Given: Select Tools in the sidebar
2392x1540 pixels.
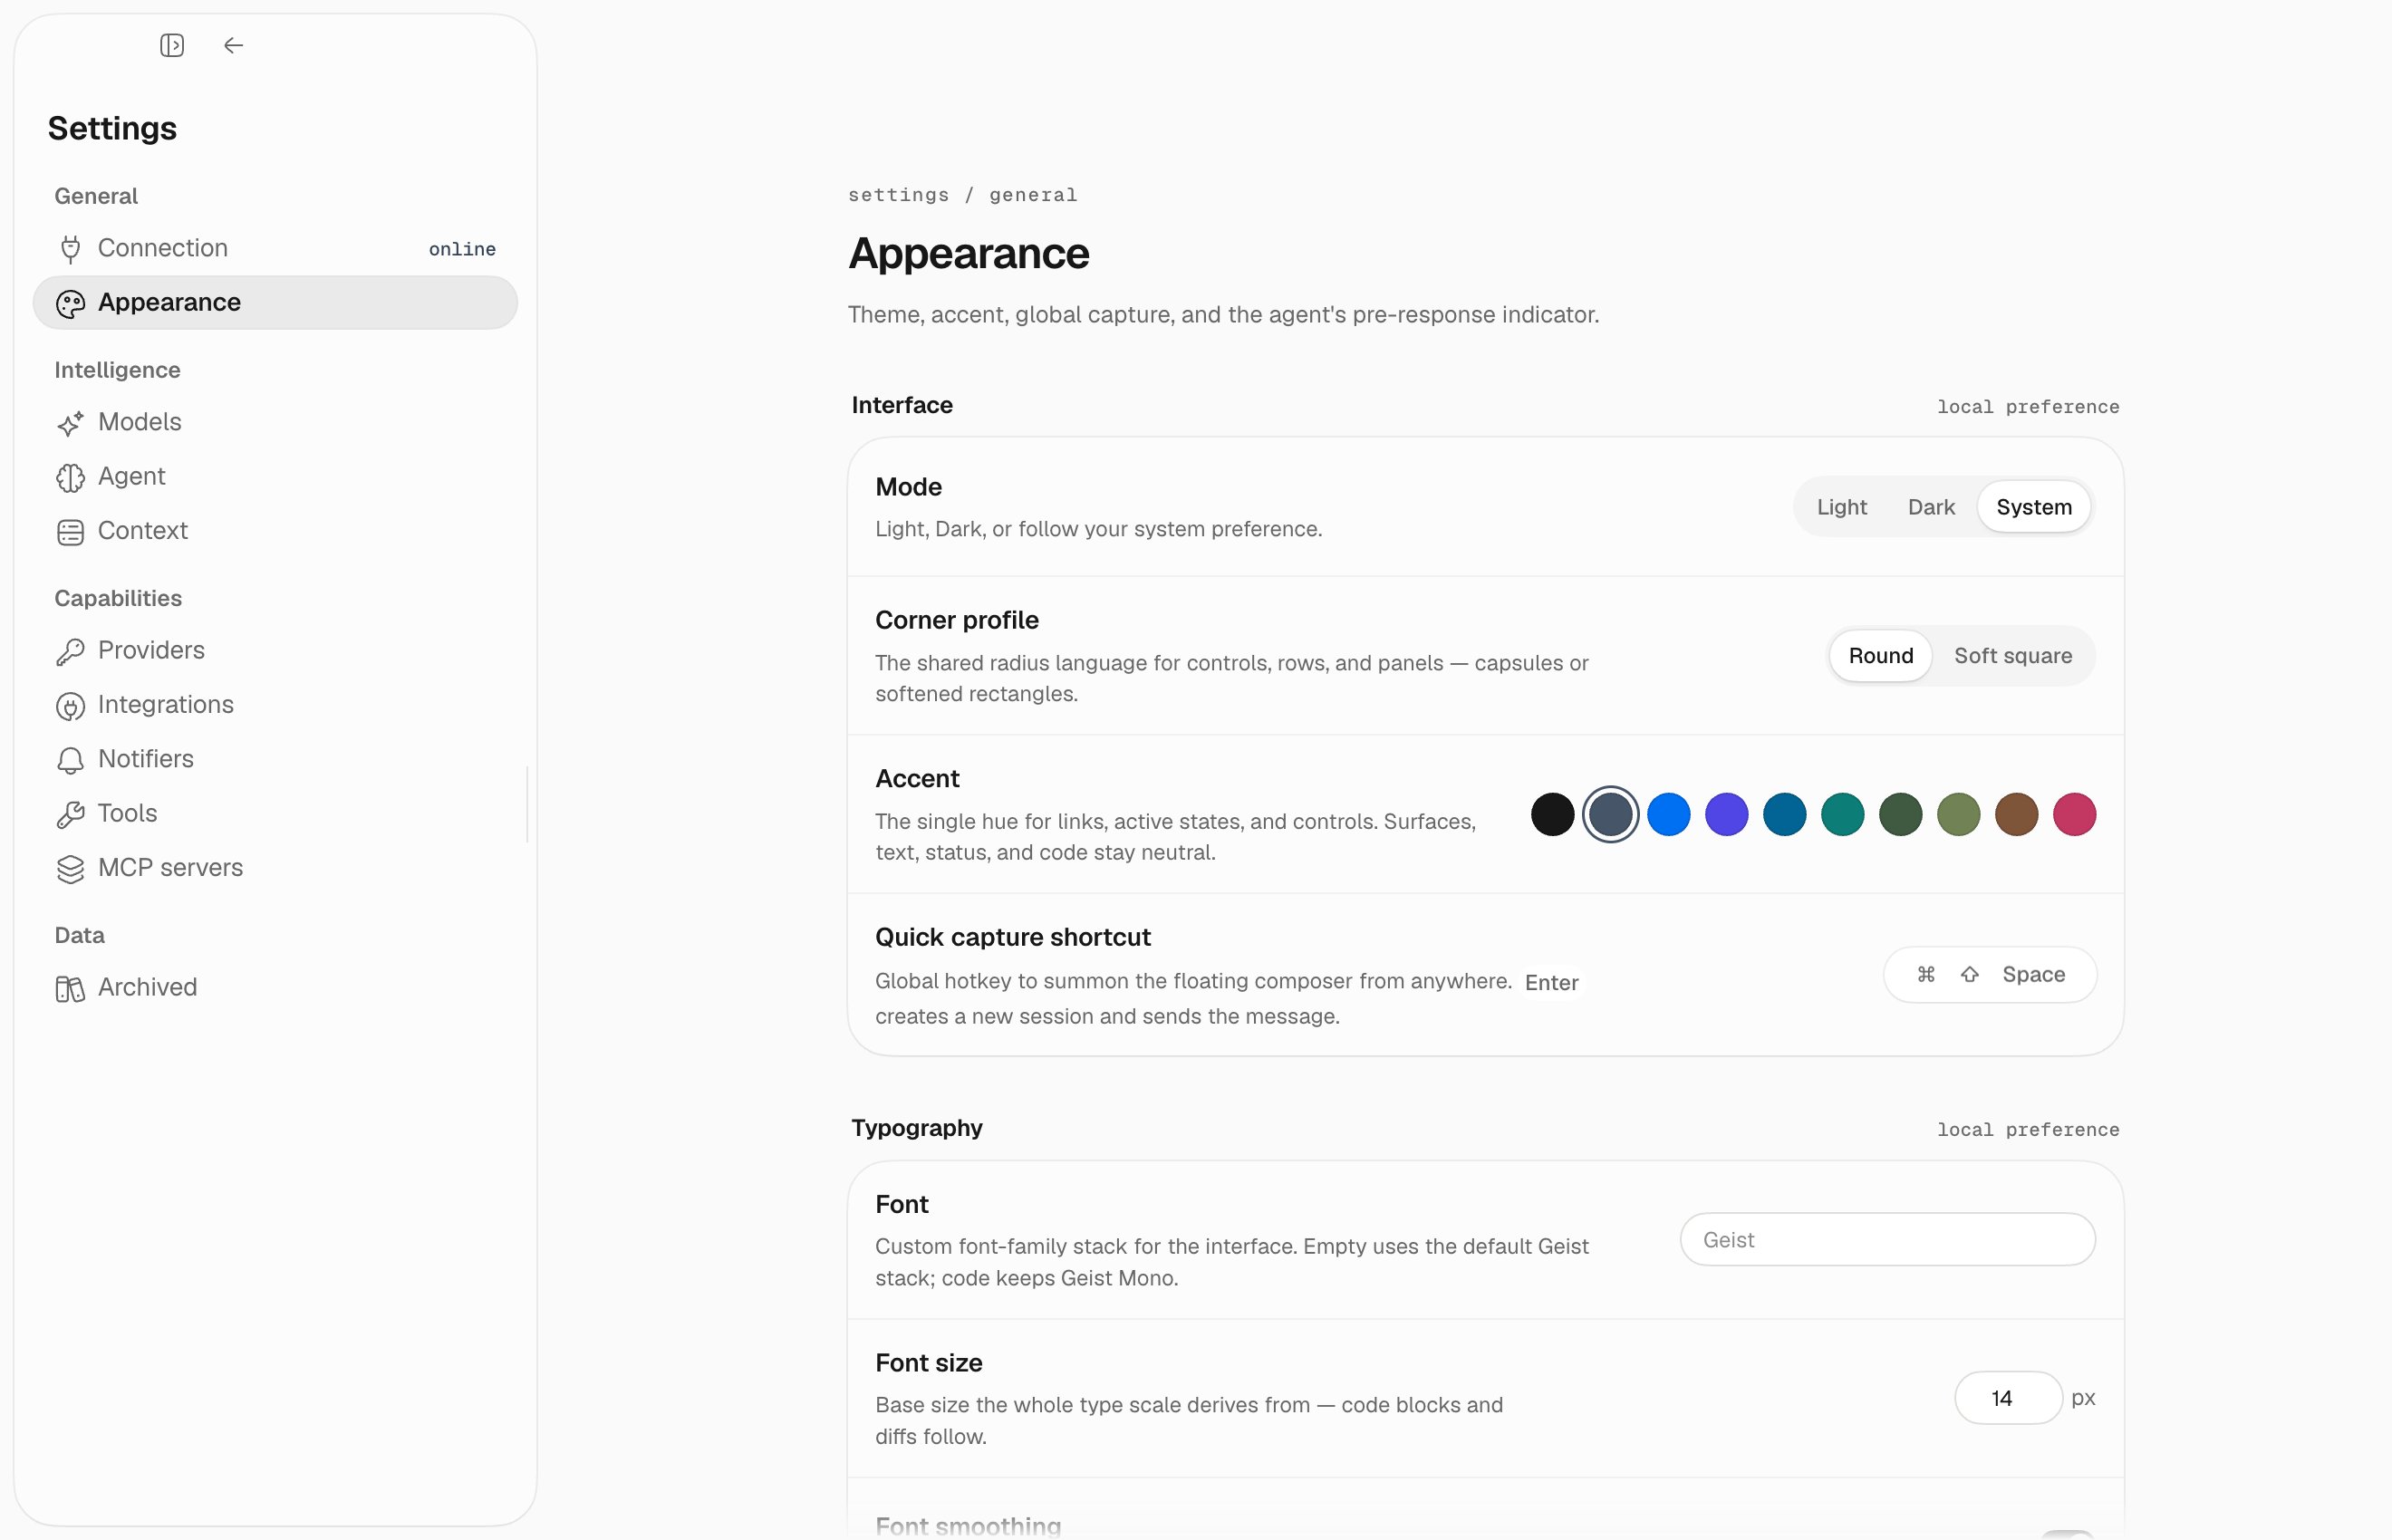Looking at the screenshot, I should [x=275, y=813].
